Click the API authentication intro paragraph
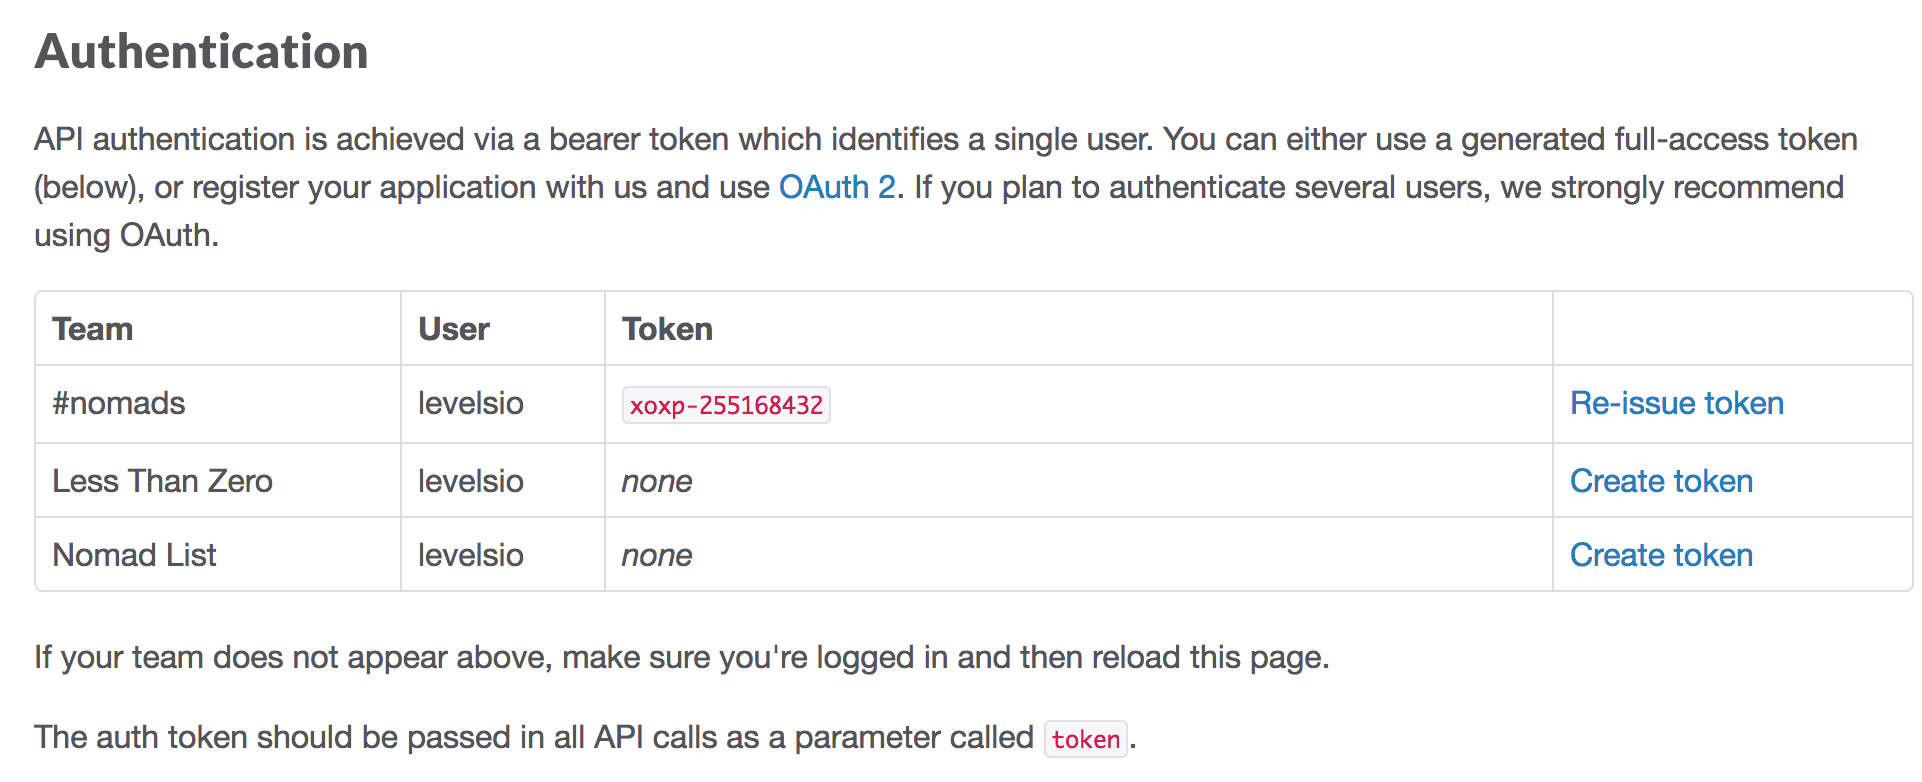Screen dimensions: 1922x782 940,187
